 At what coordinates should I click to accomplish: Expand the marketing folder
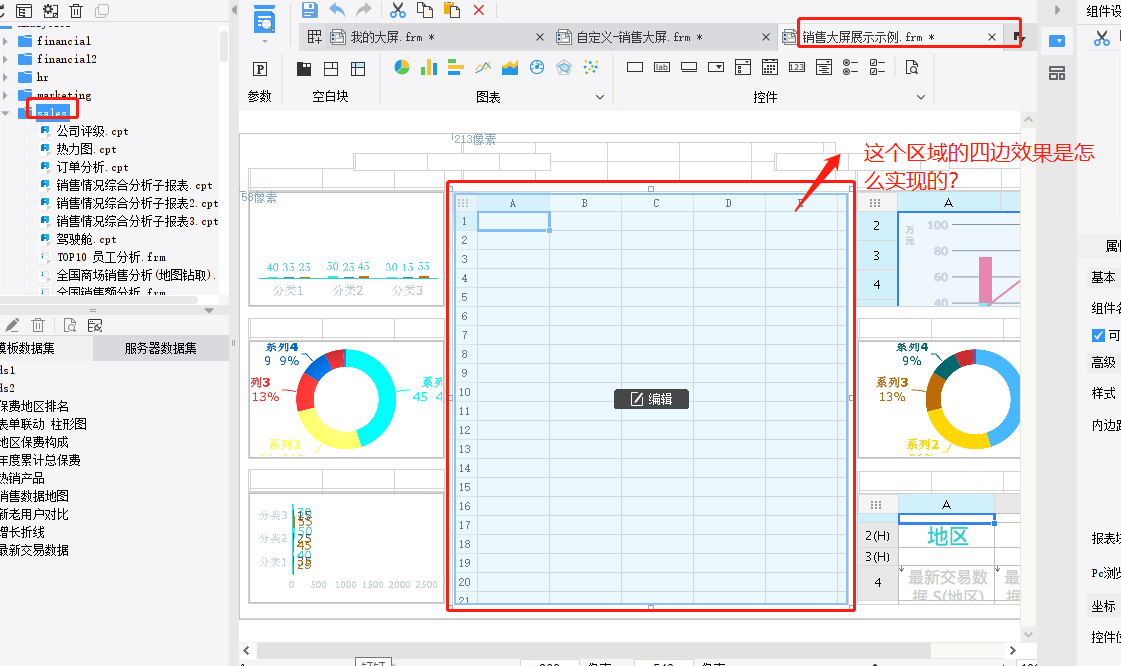pyautogui.click(x=6, y=95)
